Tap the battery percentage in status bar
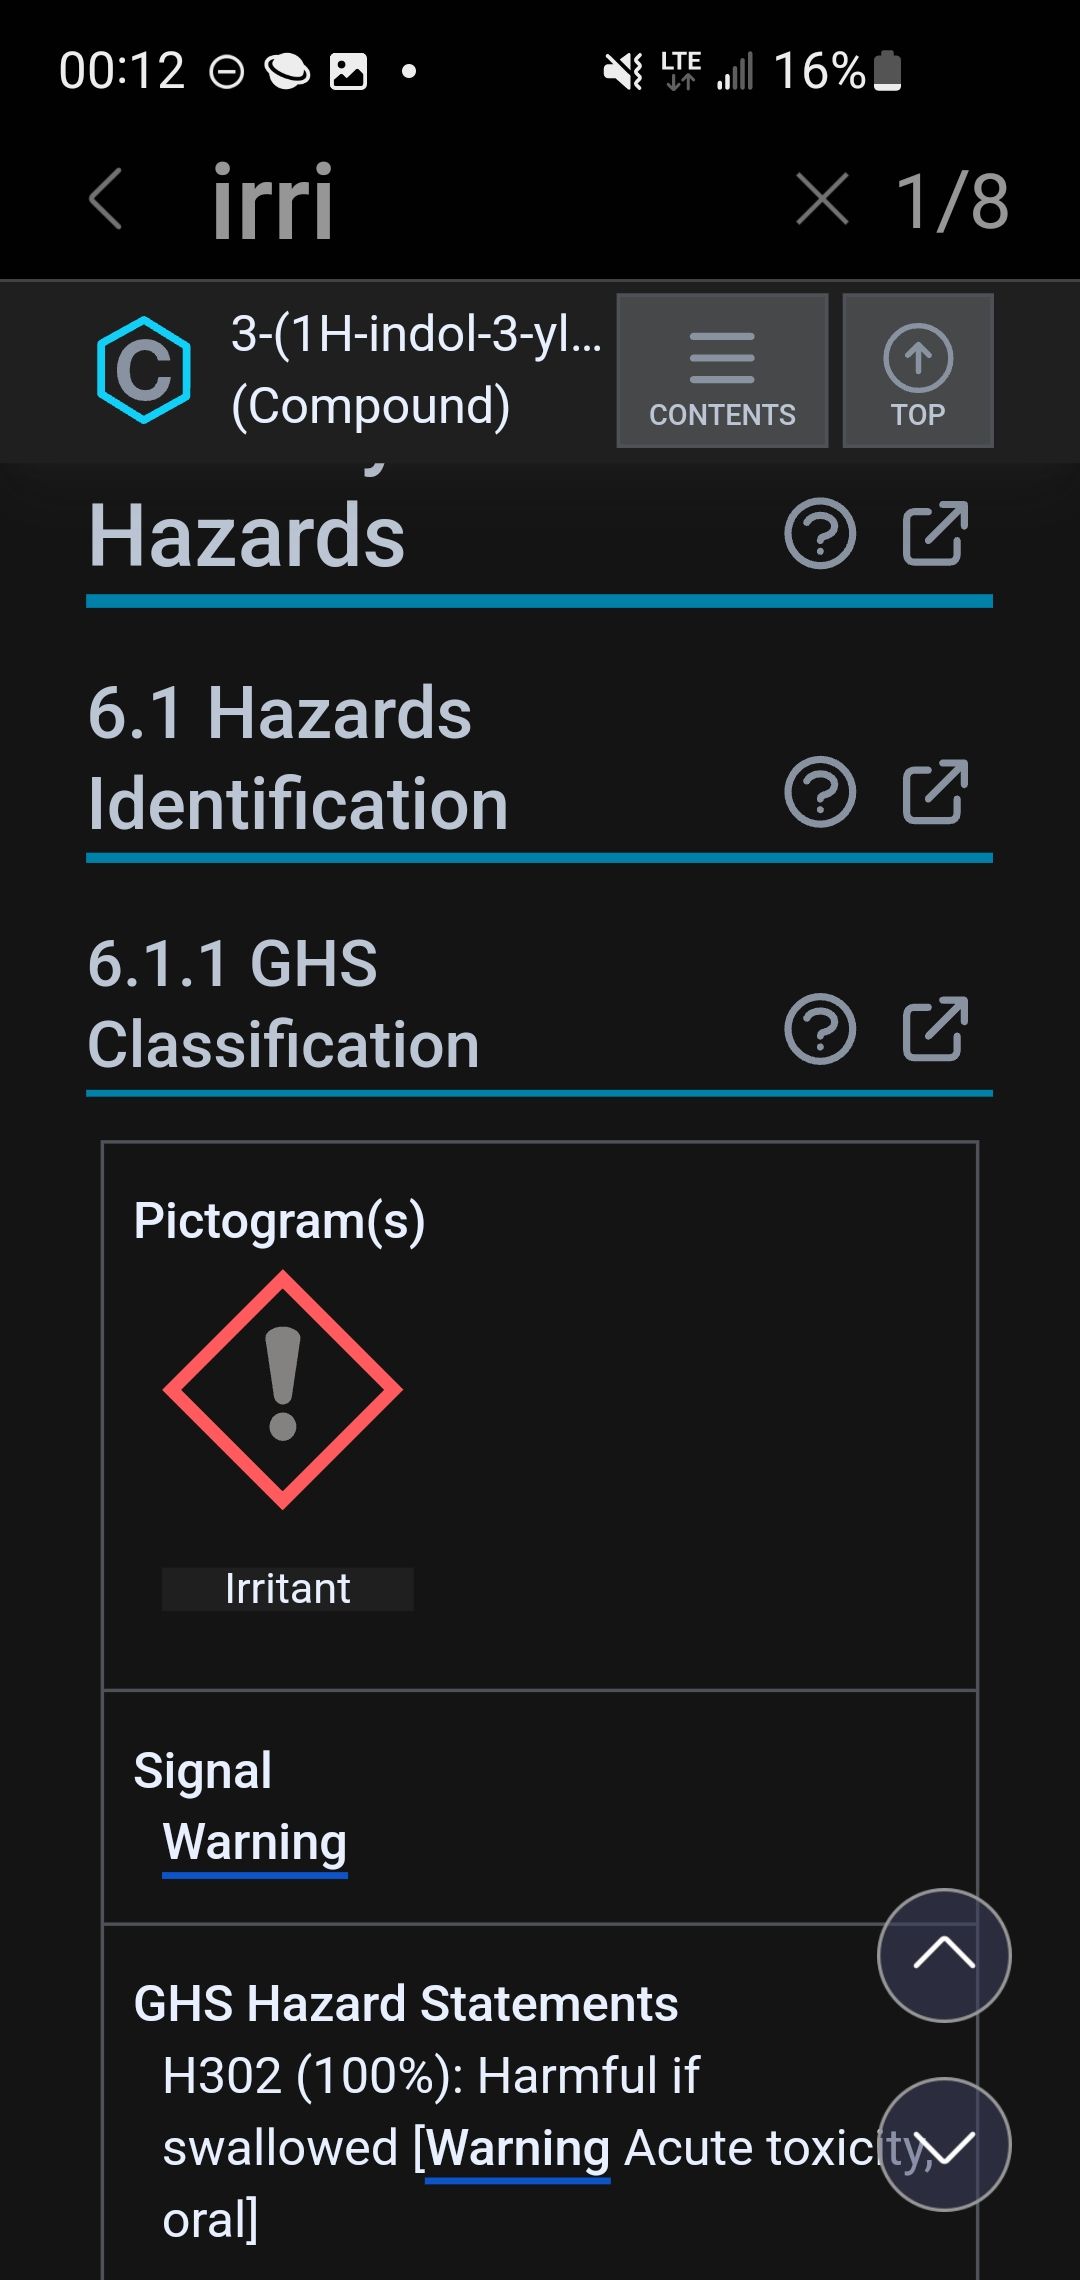Screen dimensions: 1080x2280 tap(819, 71)
